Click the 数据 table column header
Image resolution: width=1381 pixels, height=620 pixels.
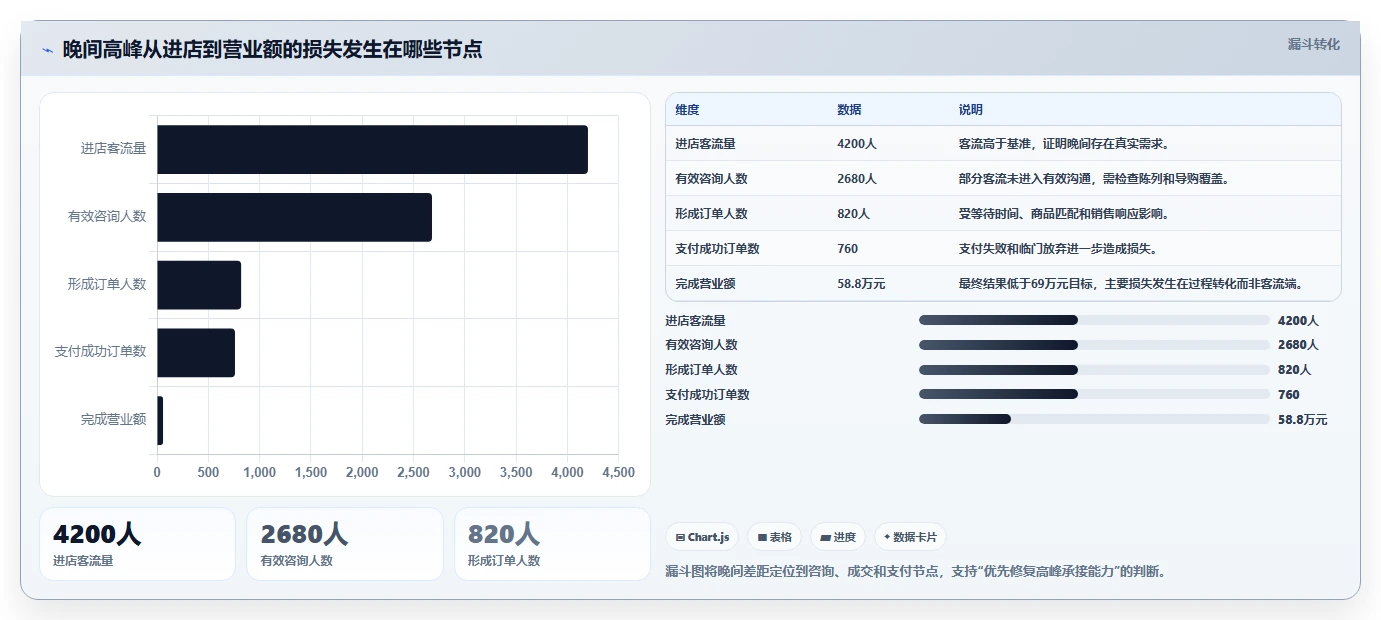tap(849, 110)
